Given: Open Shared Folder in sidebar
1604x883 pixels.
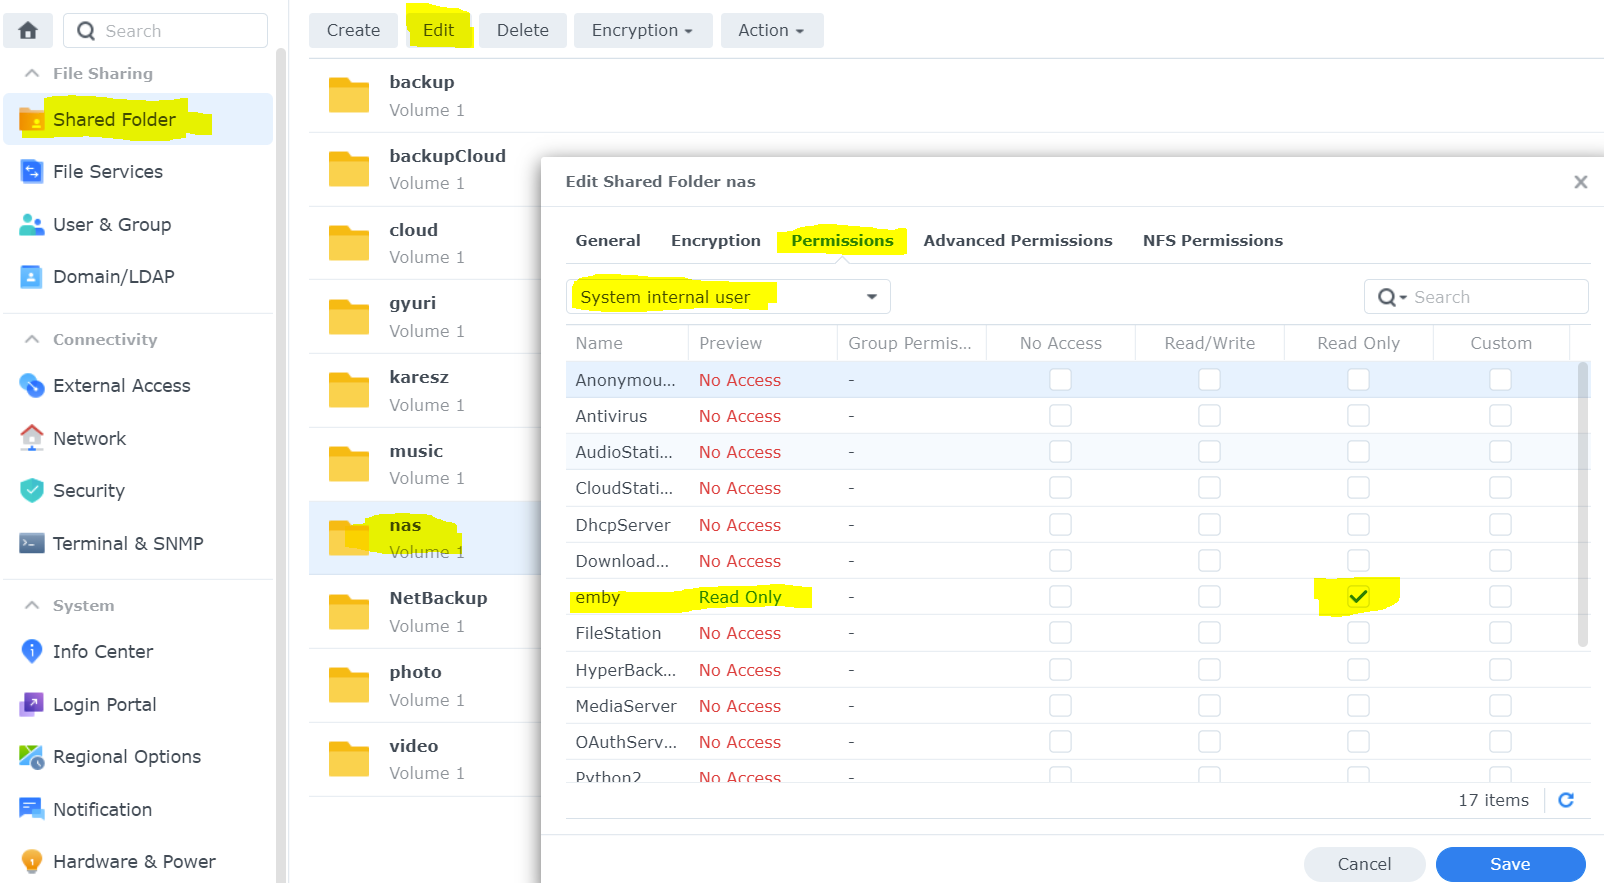Looking at the screenshot, I should click(138, 120).
